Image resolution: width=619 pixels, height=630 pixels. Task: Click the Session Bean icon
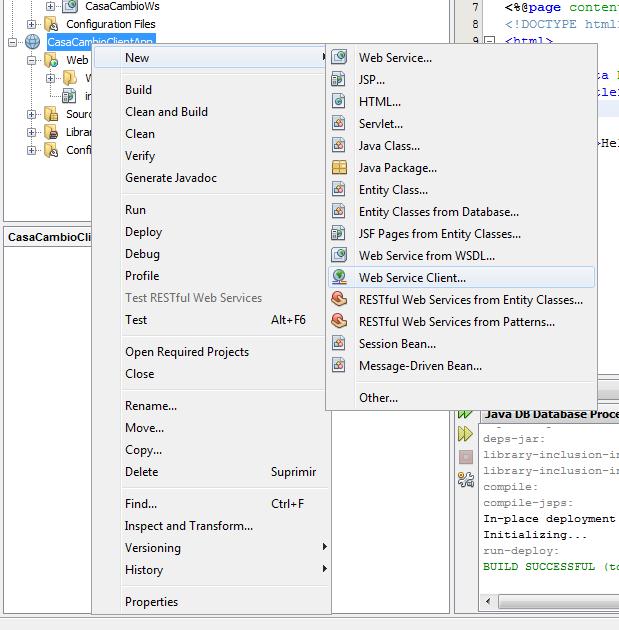(338, 343)
